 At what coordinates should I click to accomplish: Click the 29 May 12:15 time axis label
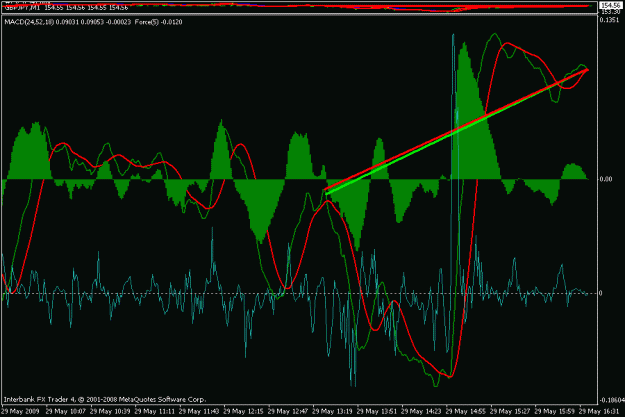coord(244,411)
